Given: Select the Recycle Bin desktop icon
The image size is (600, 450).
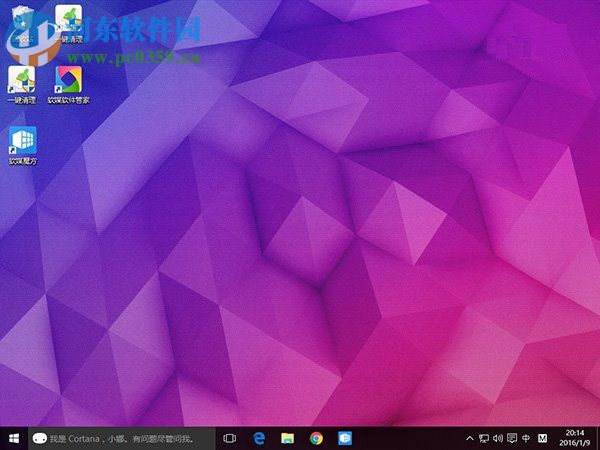Looking at the screenshot, I should 22,24.
